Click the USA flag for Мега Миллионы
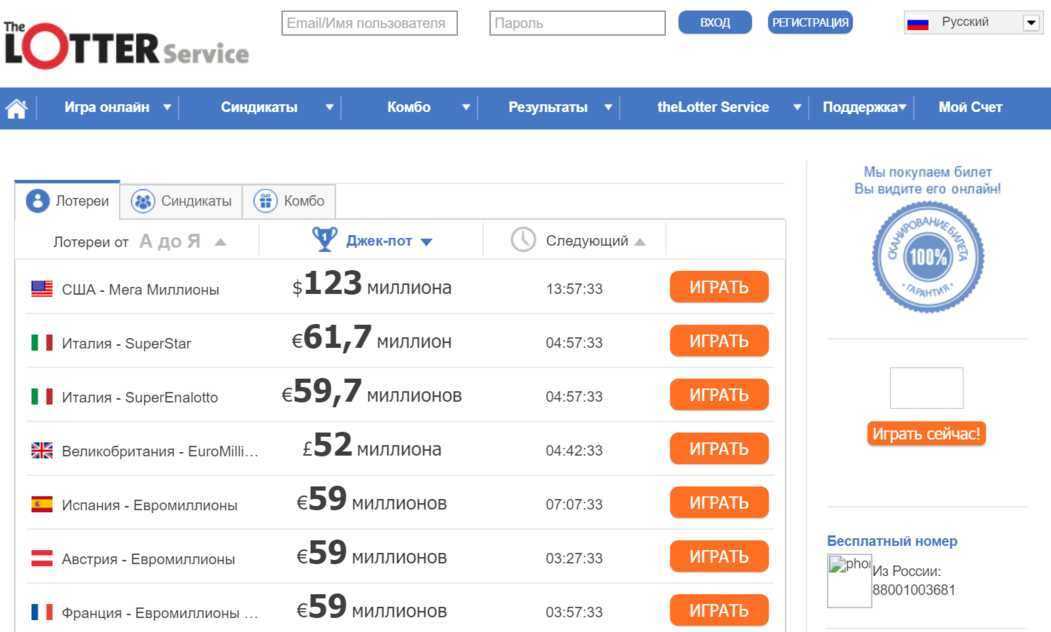Image resolution: width=1051 pixels, height=632 pixels. click(42, 289)
